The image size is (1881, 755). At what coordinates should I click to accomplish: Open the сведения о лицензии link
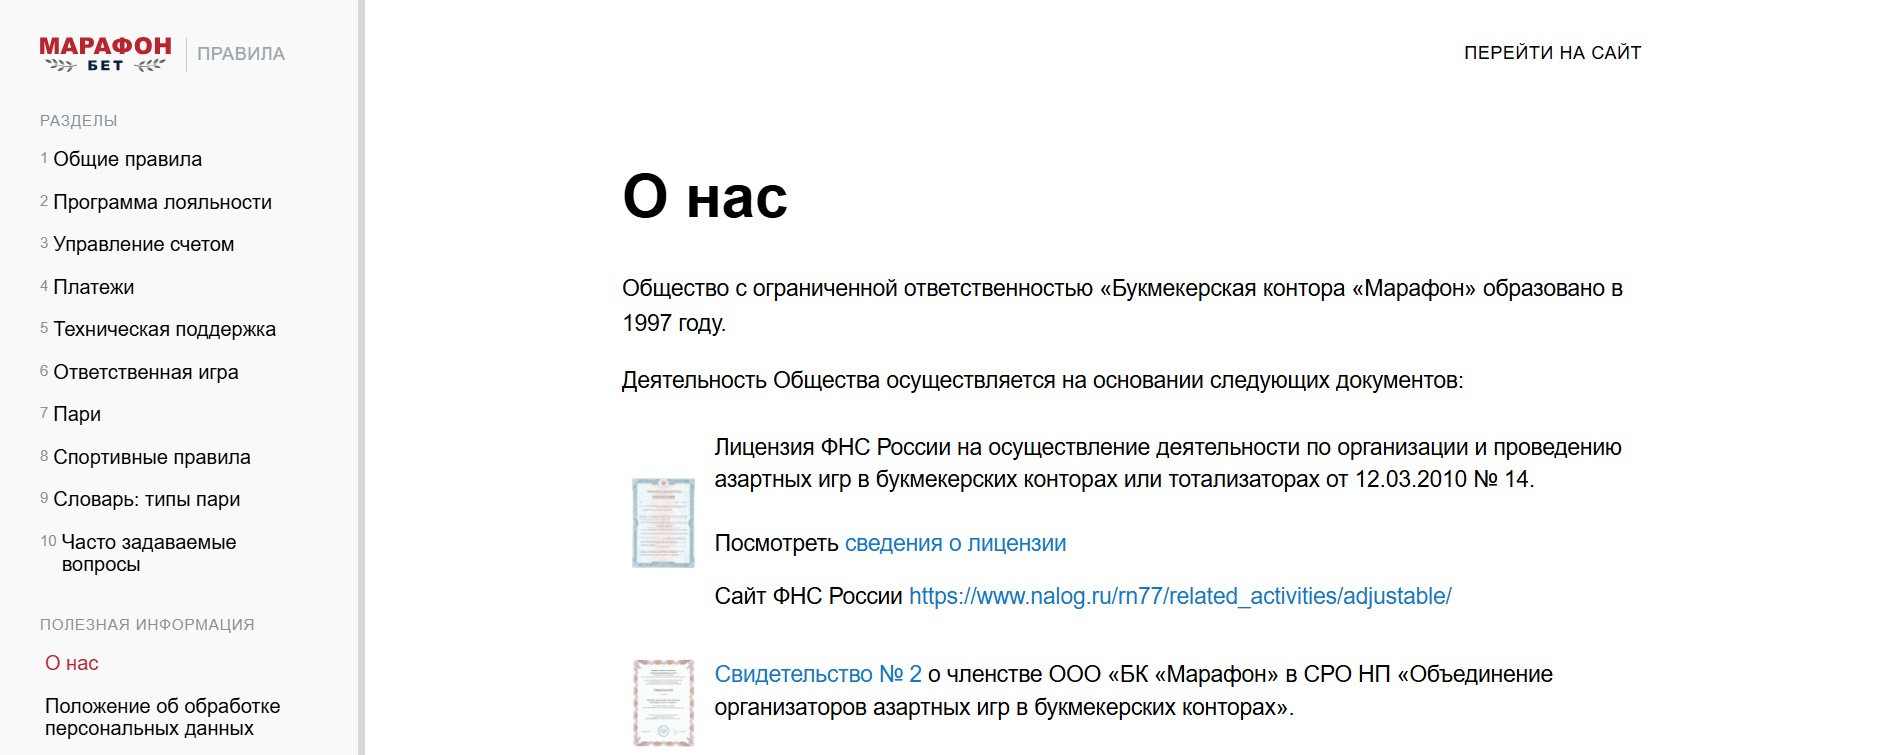[x=955, y=543]
